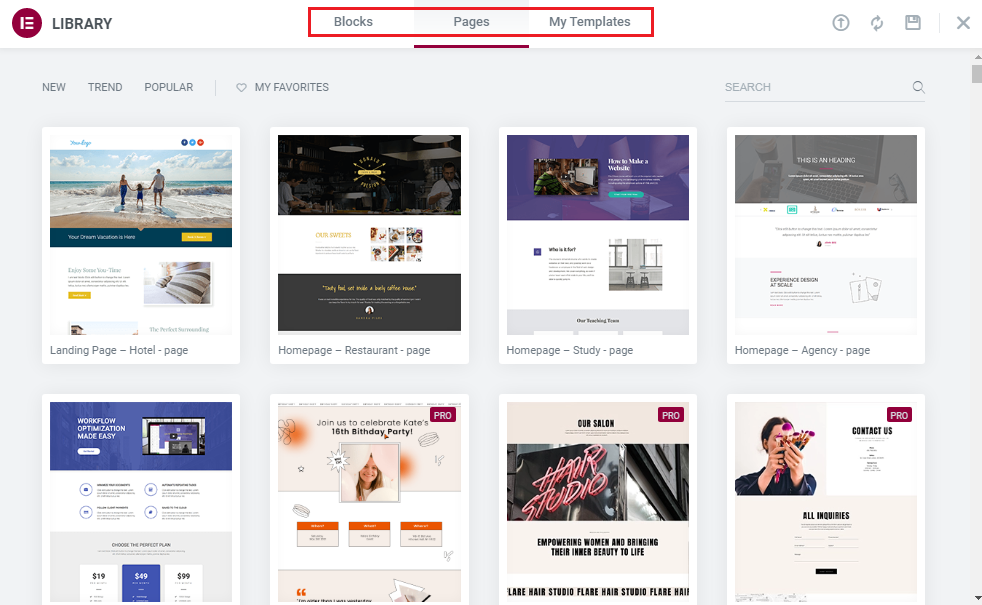Filter templates by POPULAR
Screen dimensions: 982x605
168,87
